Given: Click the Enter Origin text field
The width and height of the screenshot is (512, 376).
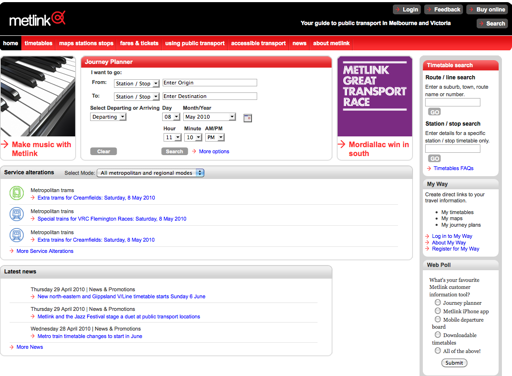Looking at the screenshot, I should point(210,83).
